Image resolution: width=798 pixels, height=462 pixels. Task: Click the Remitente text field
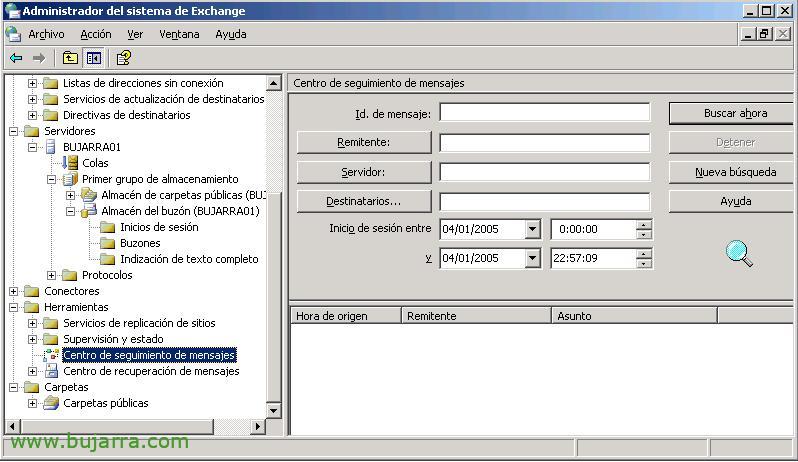[x=545, y=142]
